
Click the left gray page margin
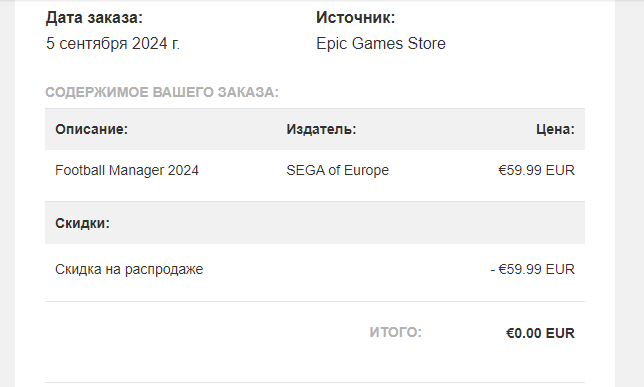click(x=7, y=194)
